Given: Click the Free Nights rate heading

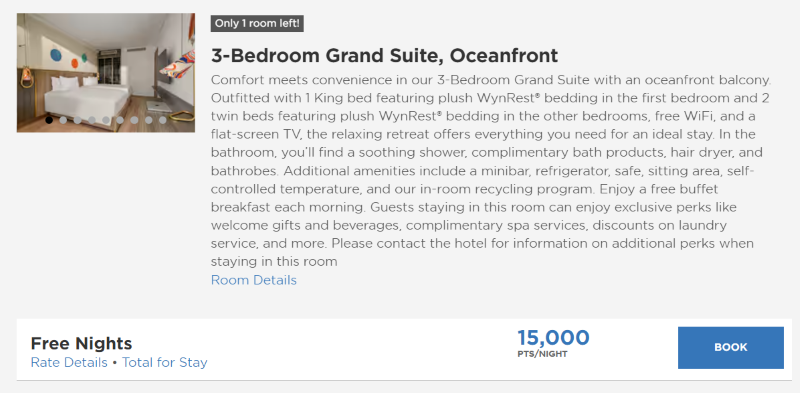Looking at the screenshot, I should coord(82,343).
